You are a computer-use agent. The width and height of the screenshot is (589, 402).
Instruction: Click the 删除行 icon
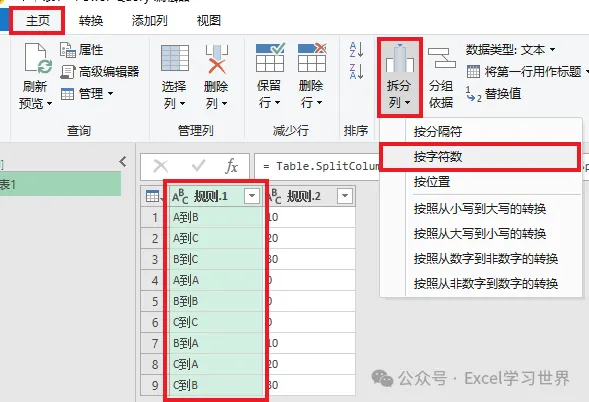click(312, 57)
